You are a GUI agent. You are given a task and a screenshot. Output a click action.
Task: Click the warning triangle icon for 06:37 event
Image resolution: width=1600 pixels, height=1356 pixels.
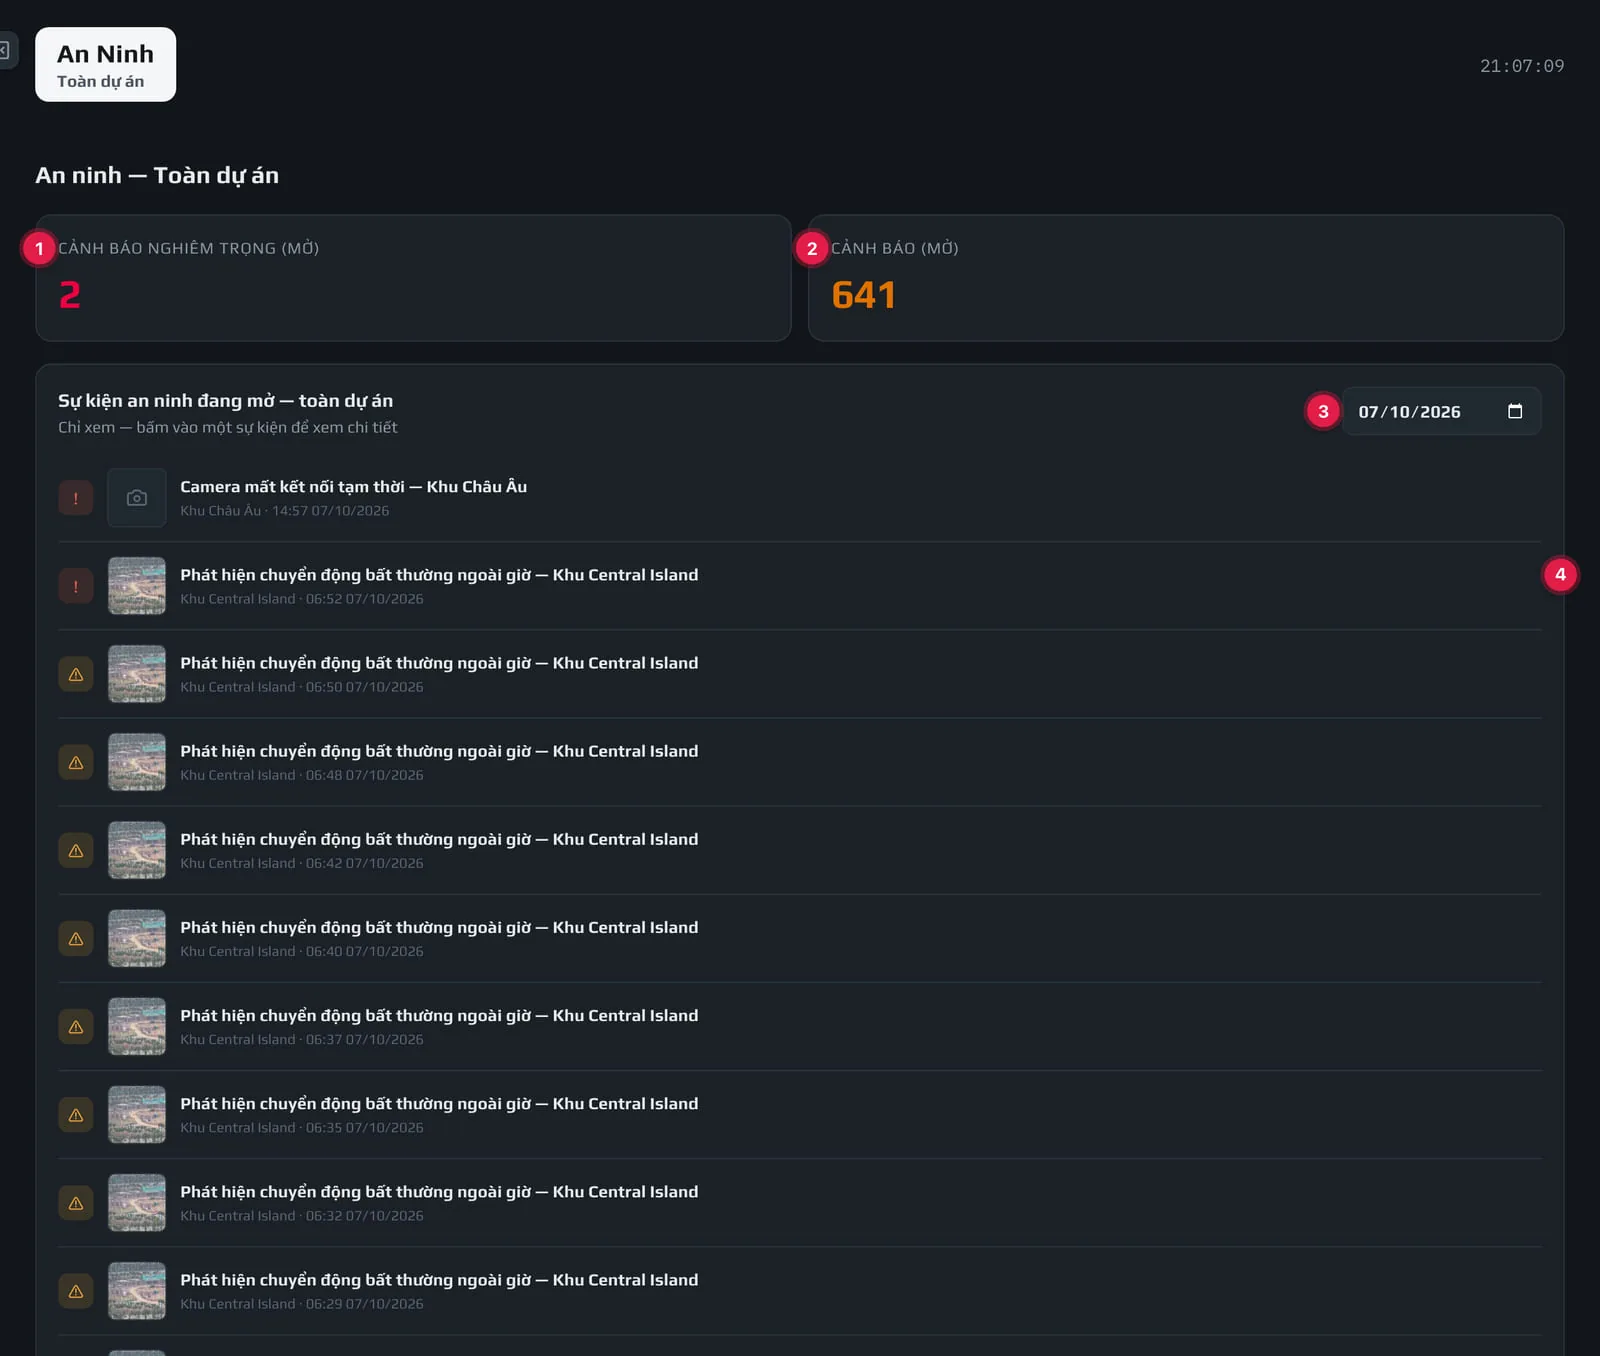pyautogui.click(x=76, y=1026)
